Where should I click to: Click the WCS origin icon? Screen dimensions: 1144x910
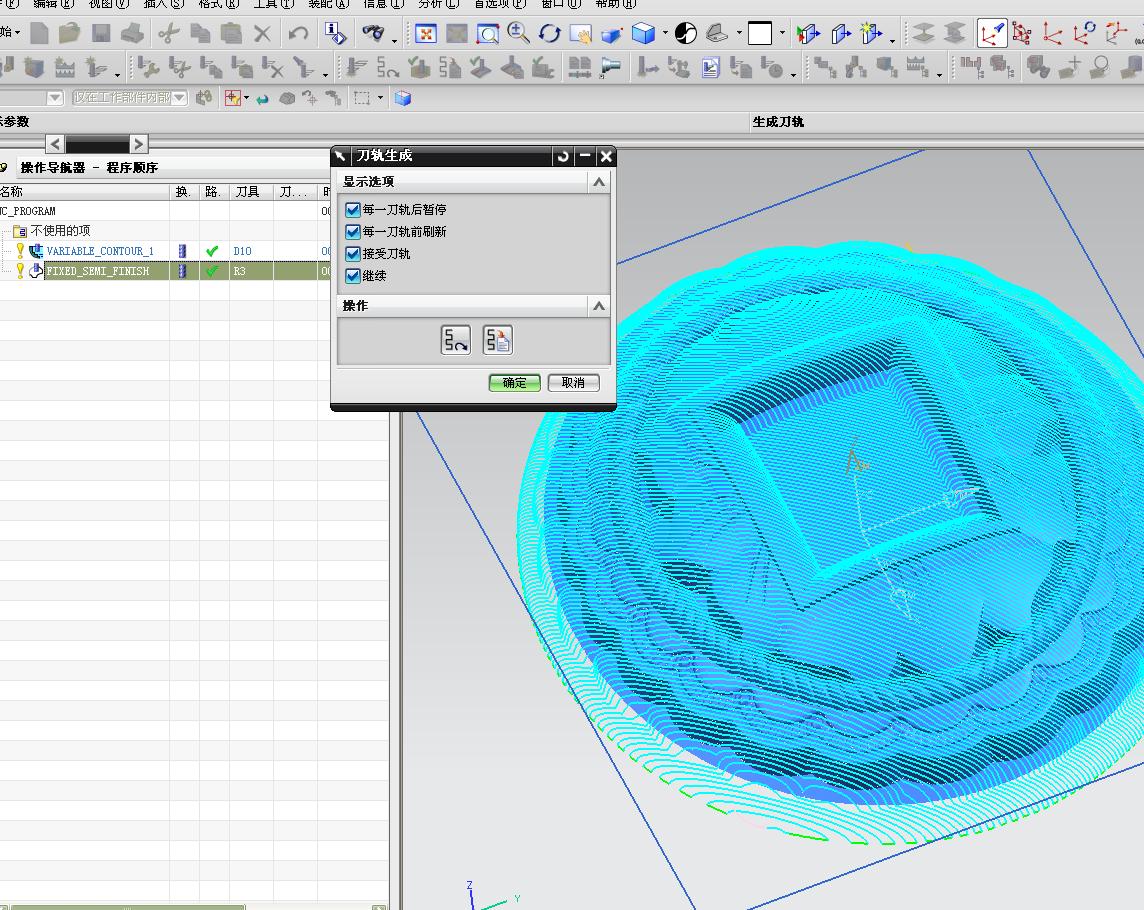coord(1052,34)
